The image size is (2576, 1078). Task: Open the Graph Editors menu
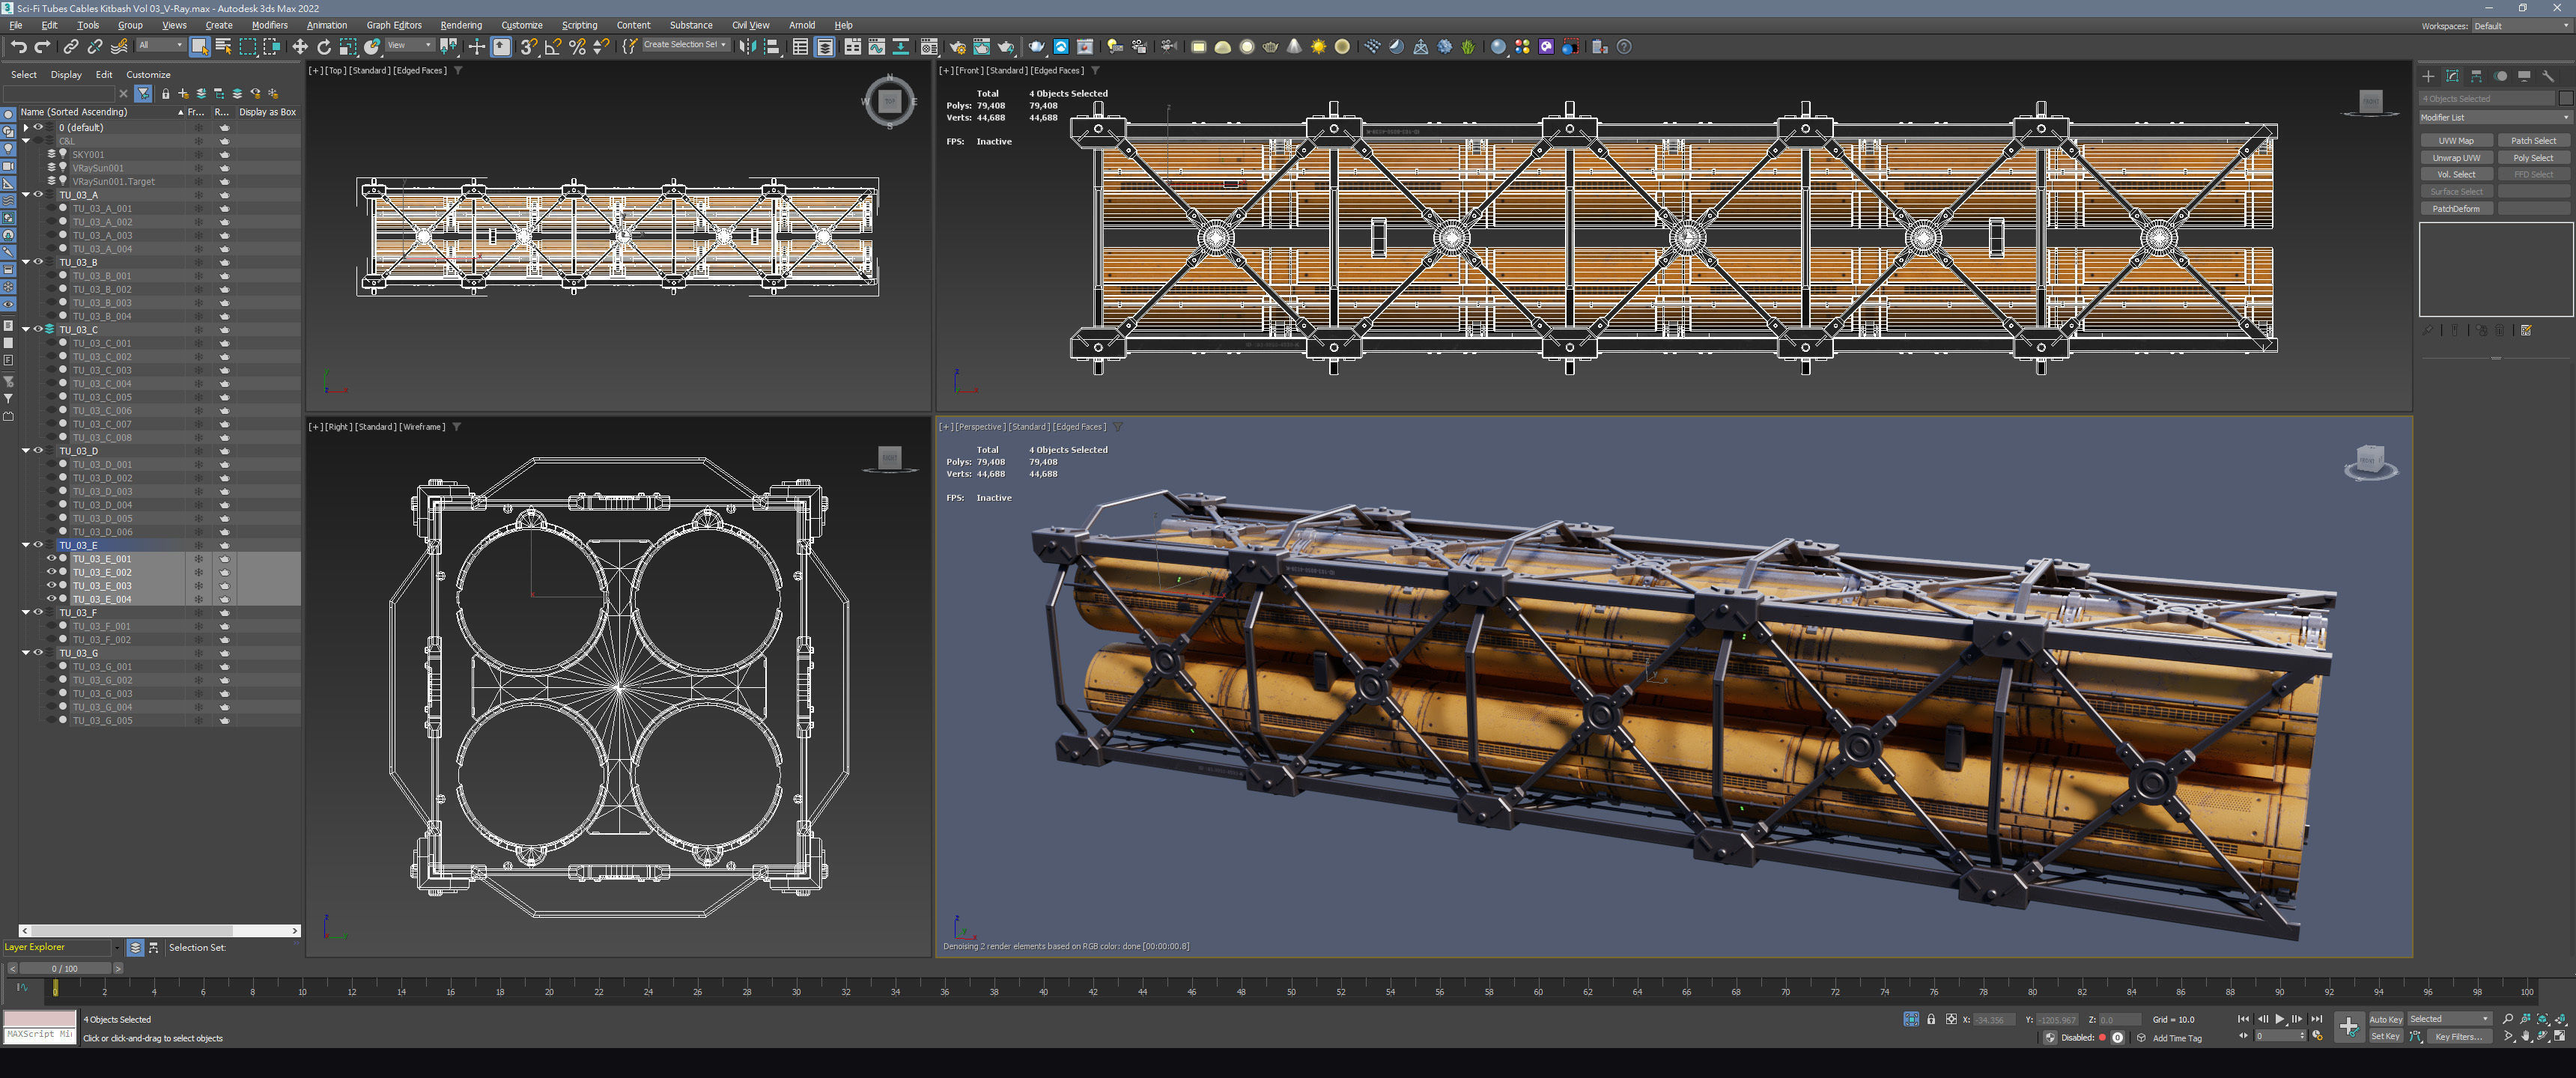point(394,25)
